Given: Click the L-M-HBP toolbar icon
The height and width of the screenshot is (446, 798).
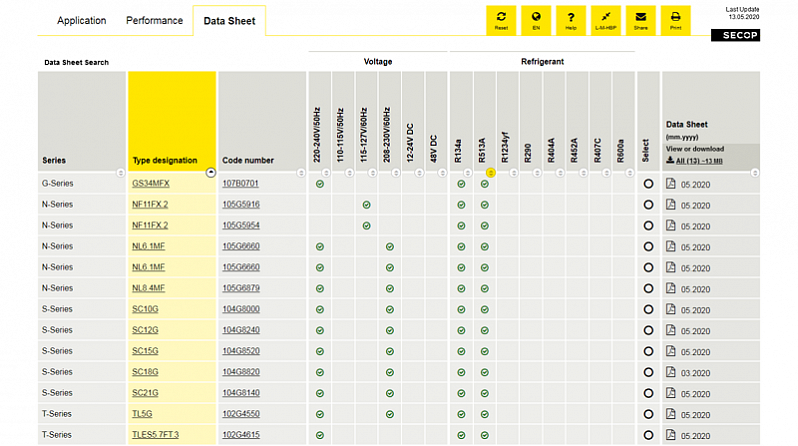Looking at the screenshot, I should [606, 20].
